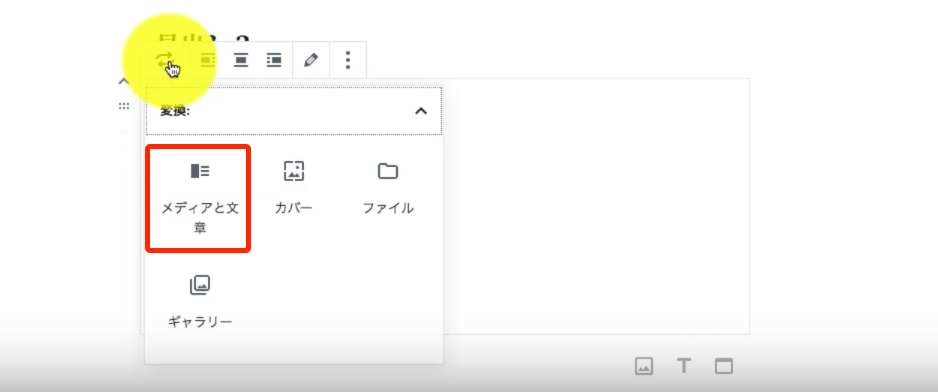Click the six-dot block drag handle

pyautogui.click(x=123, y=107)
